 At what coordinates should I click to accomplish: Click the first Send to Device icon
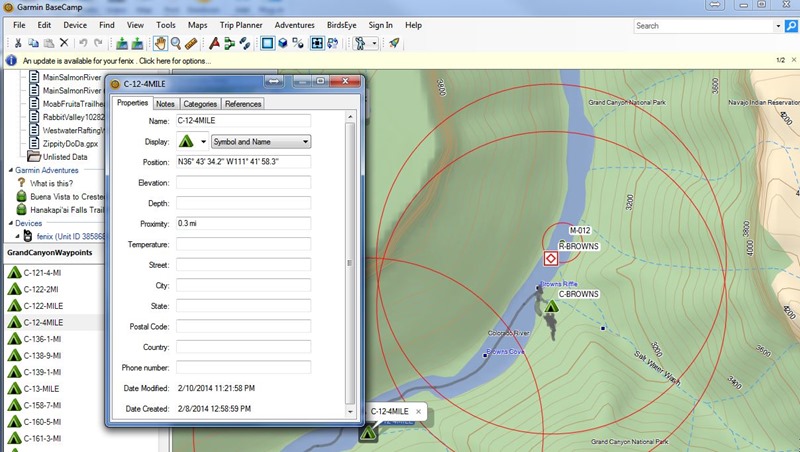[x=121, y=43]
